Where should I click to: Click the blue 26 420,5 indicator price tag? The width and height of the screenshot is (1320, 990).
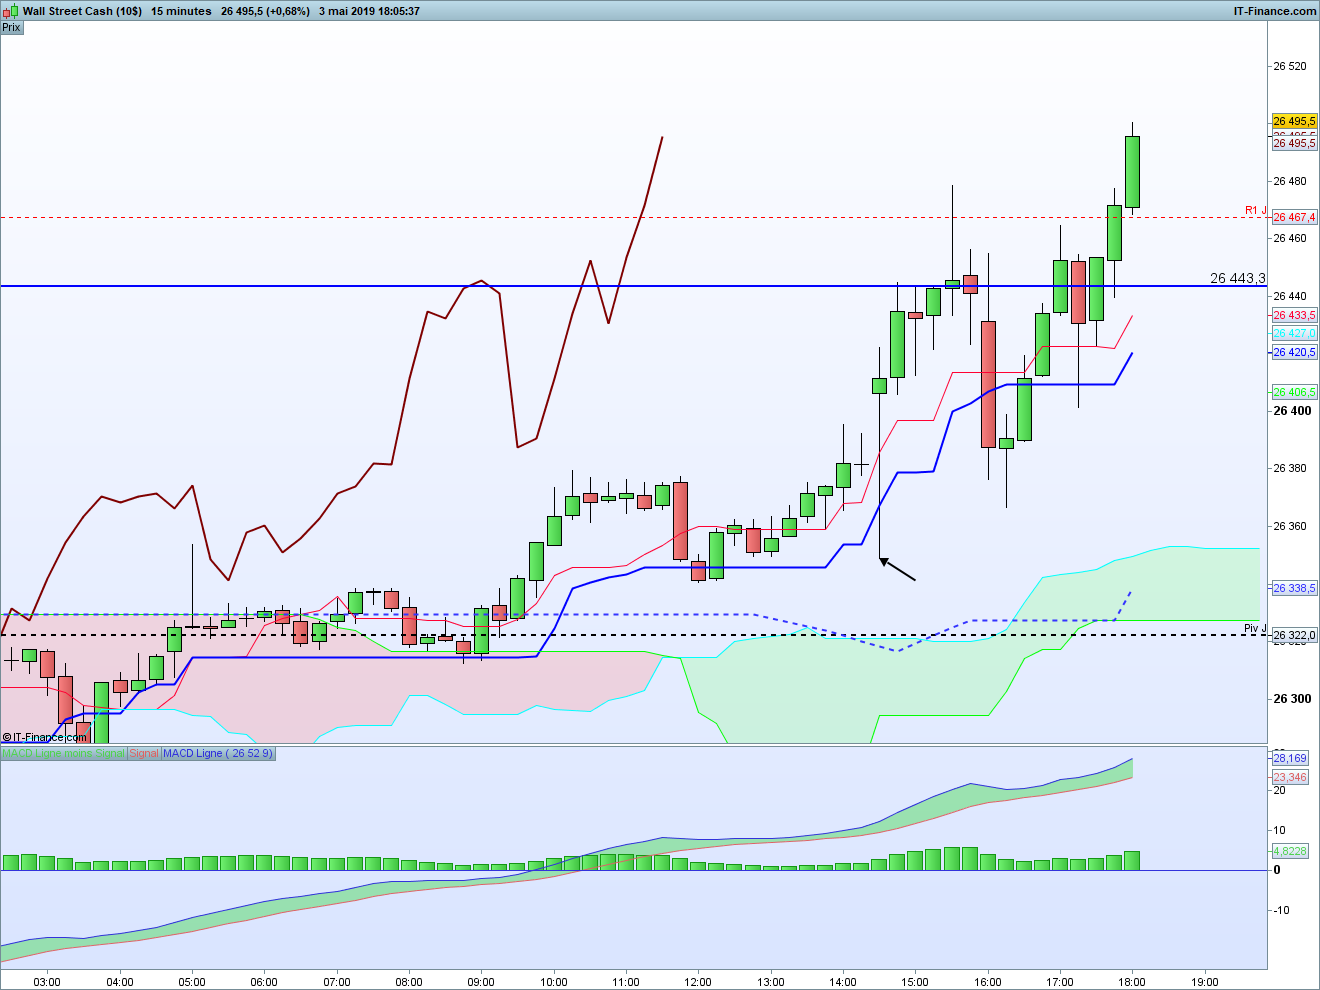click(1294, 352)
